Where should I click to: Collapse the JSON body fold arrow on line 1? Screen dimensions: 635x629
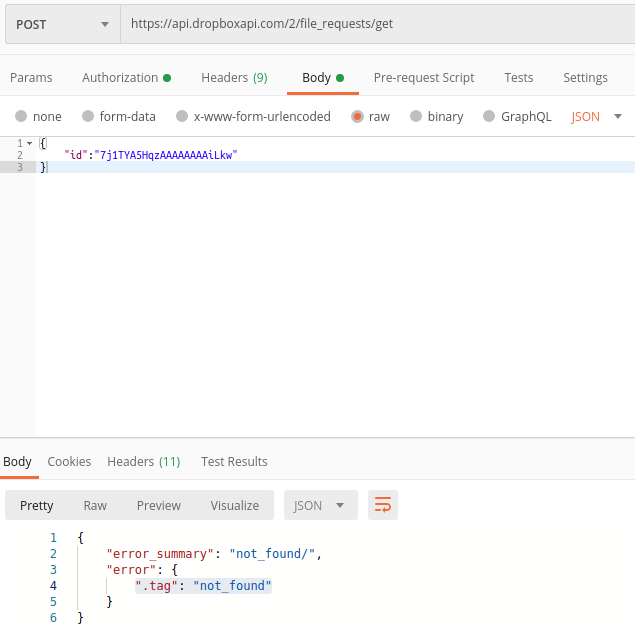click(x=29, y=144)
